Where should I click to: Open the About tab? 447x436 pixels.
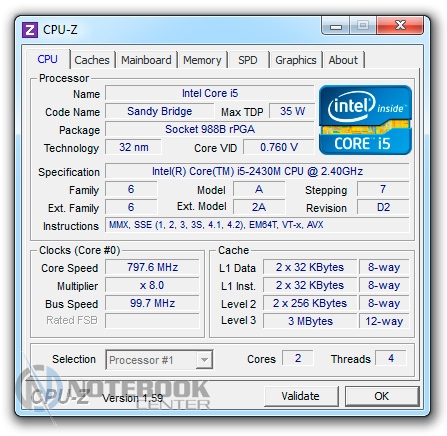click(343, 60)
